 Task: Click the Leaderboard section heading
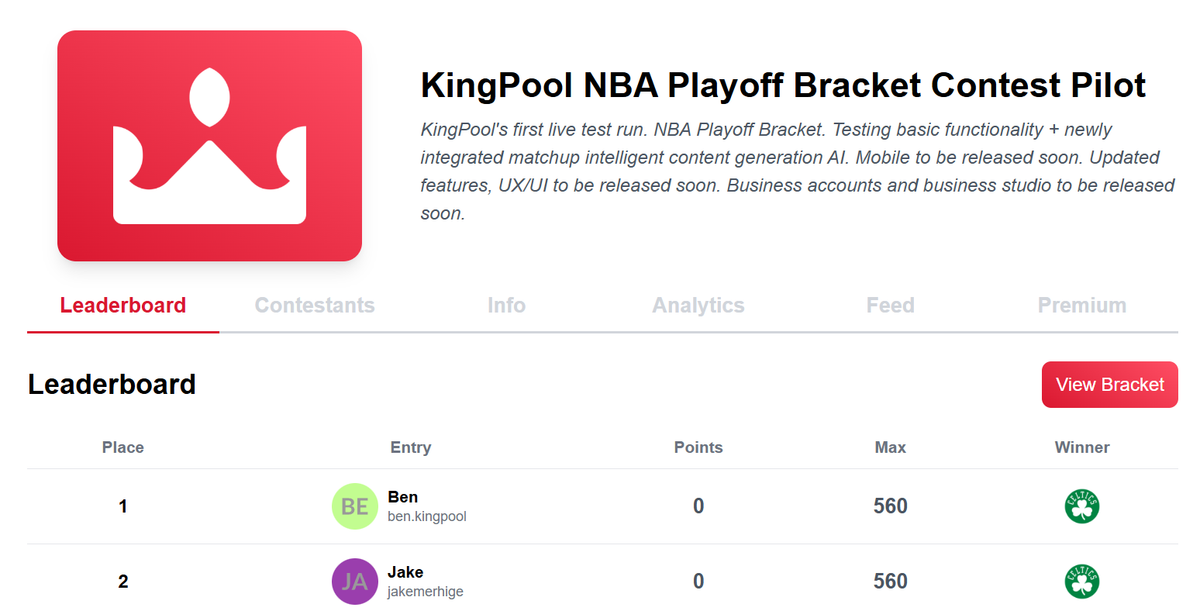[112, 384]
